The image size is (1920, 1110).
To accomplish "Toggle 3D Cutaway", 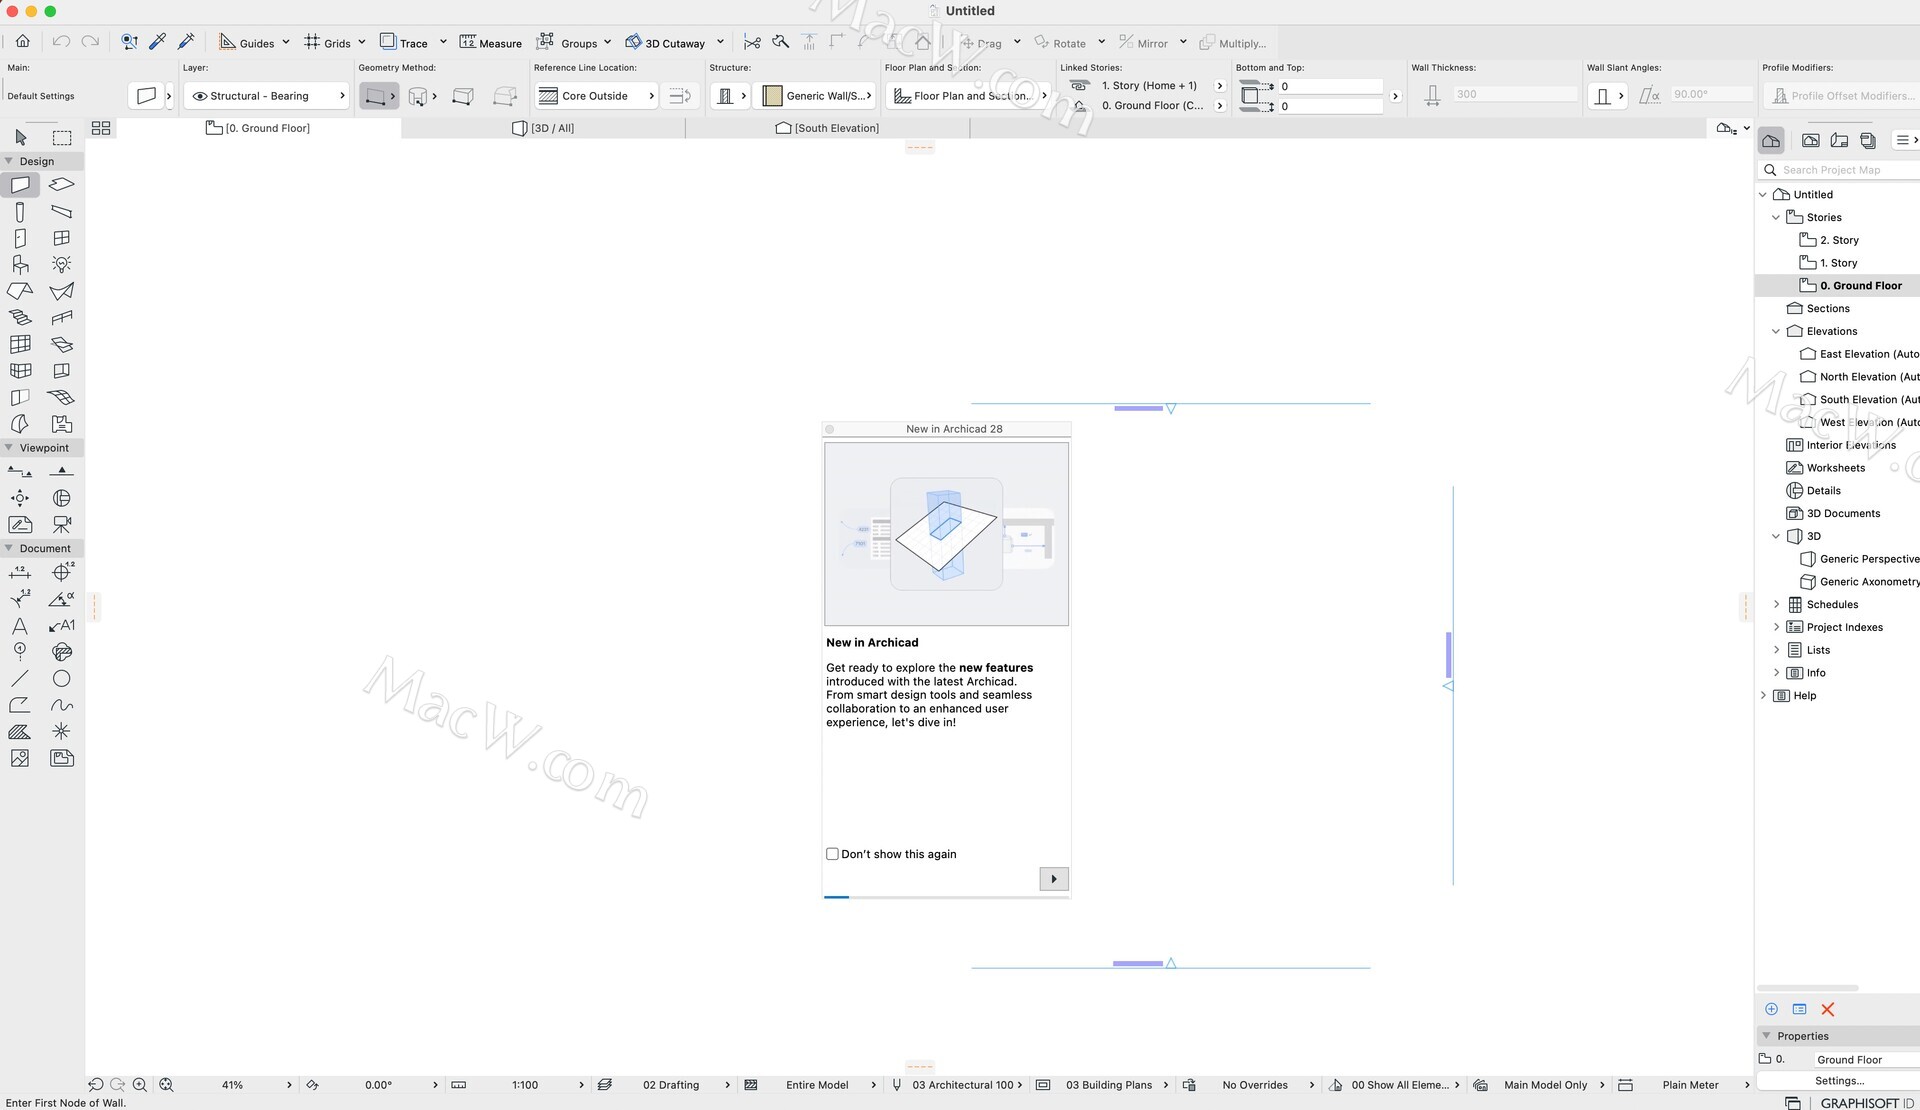I will pos(665,43).
